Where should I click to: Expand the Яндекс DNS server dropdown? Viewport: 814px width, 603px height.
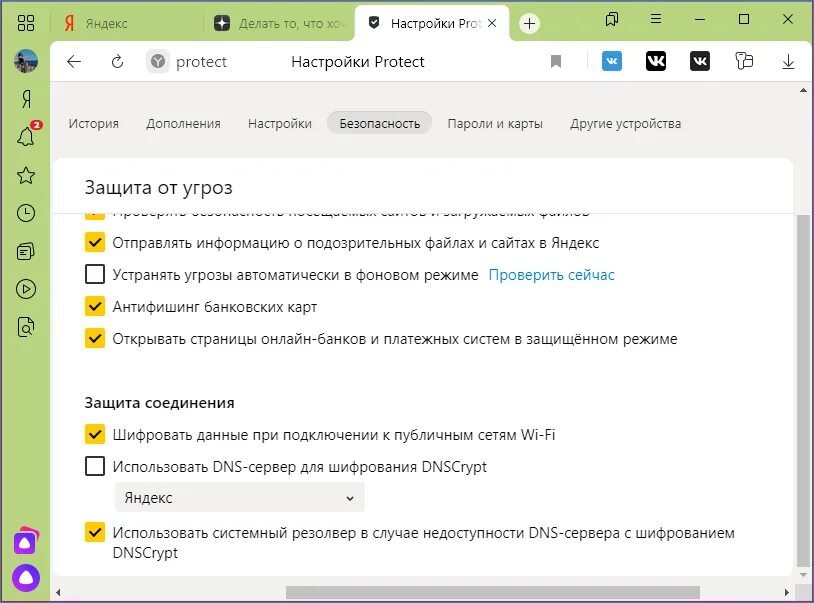coord(240,498)
